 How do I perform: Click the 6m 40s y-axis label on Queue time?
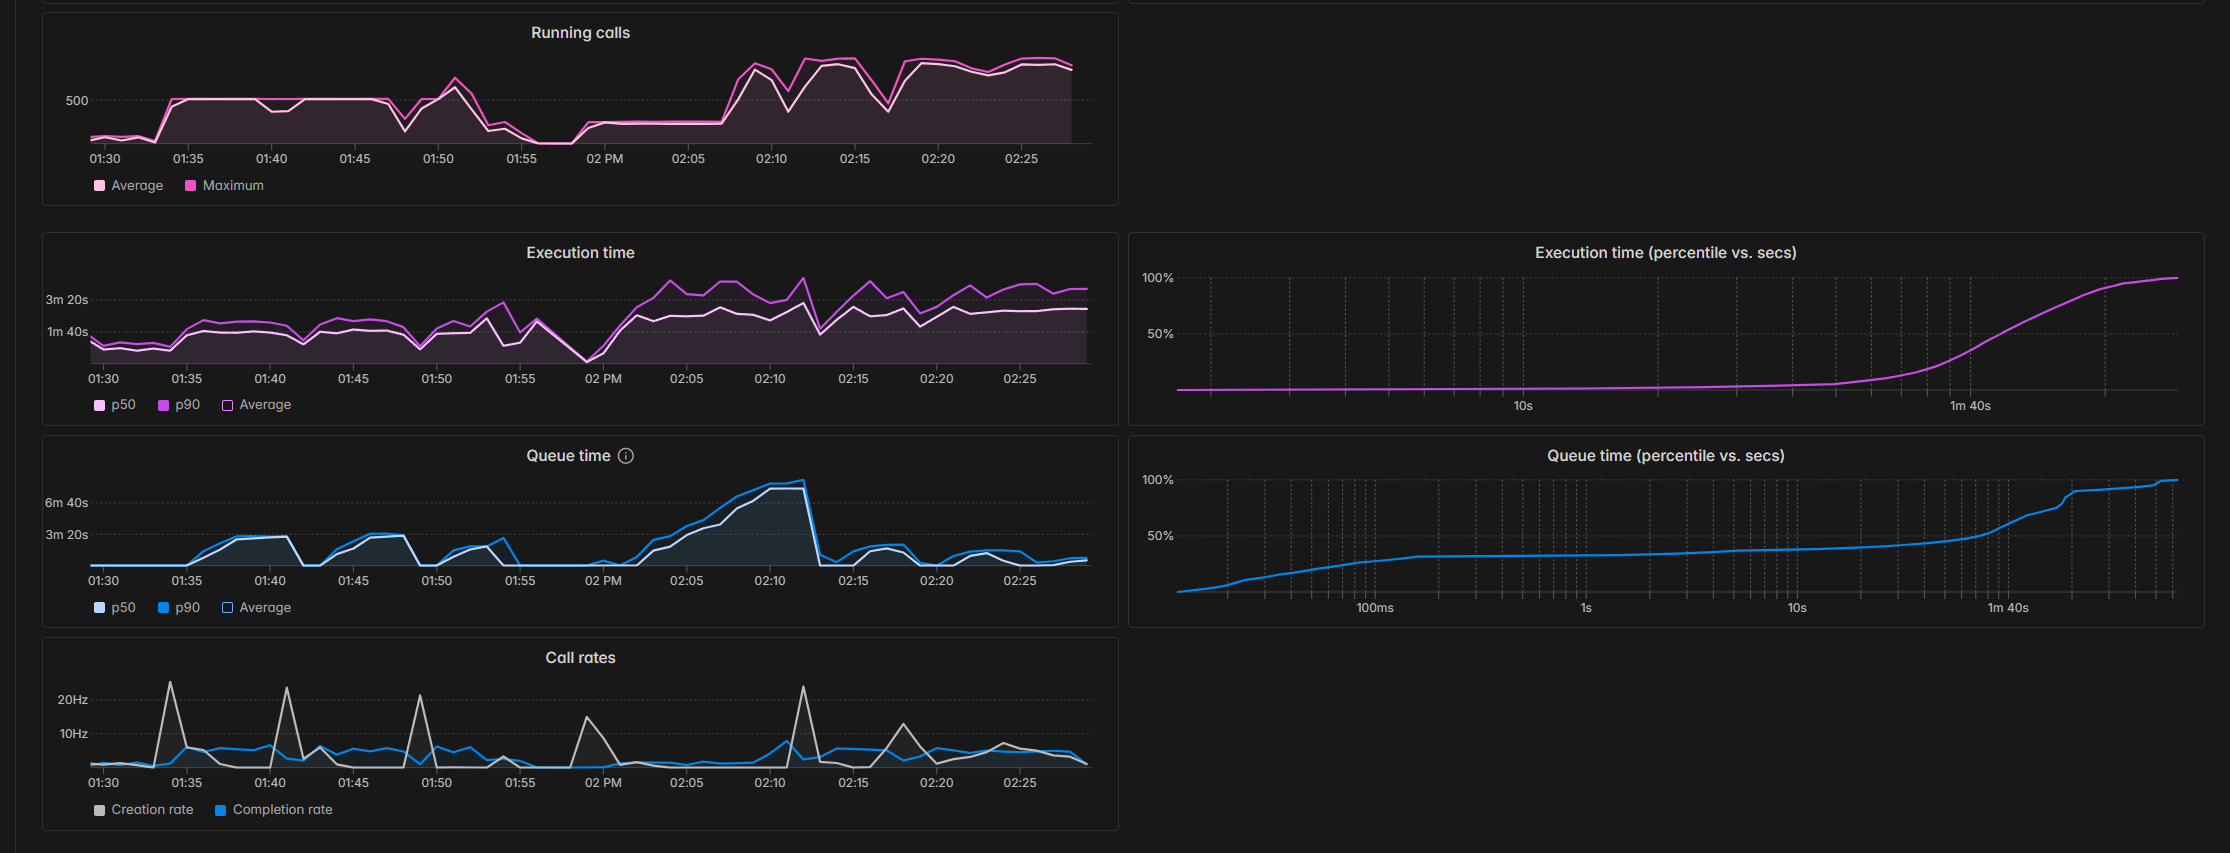(x=67, y=503)
